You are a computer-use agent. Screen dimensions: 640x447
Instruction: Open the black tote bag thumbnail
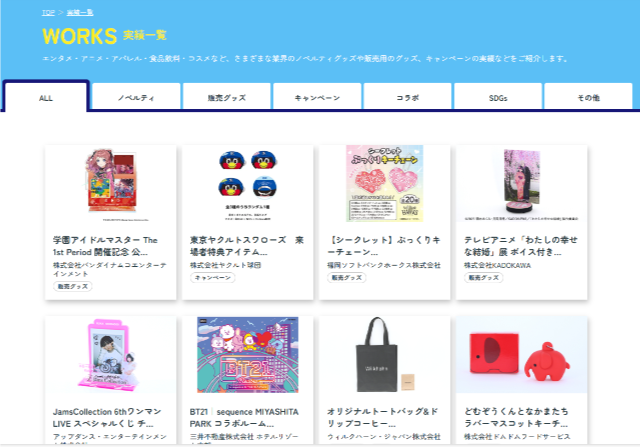click(x=384, y=355)
